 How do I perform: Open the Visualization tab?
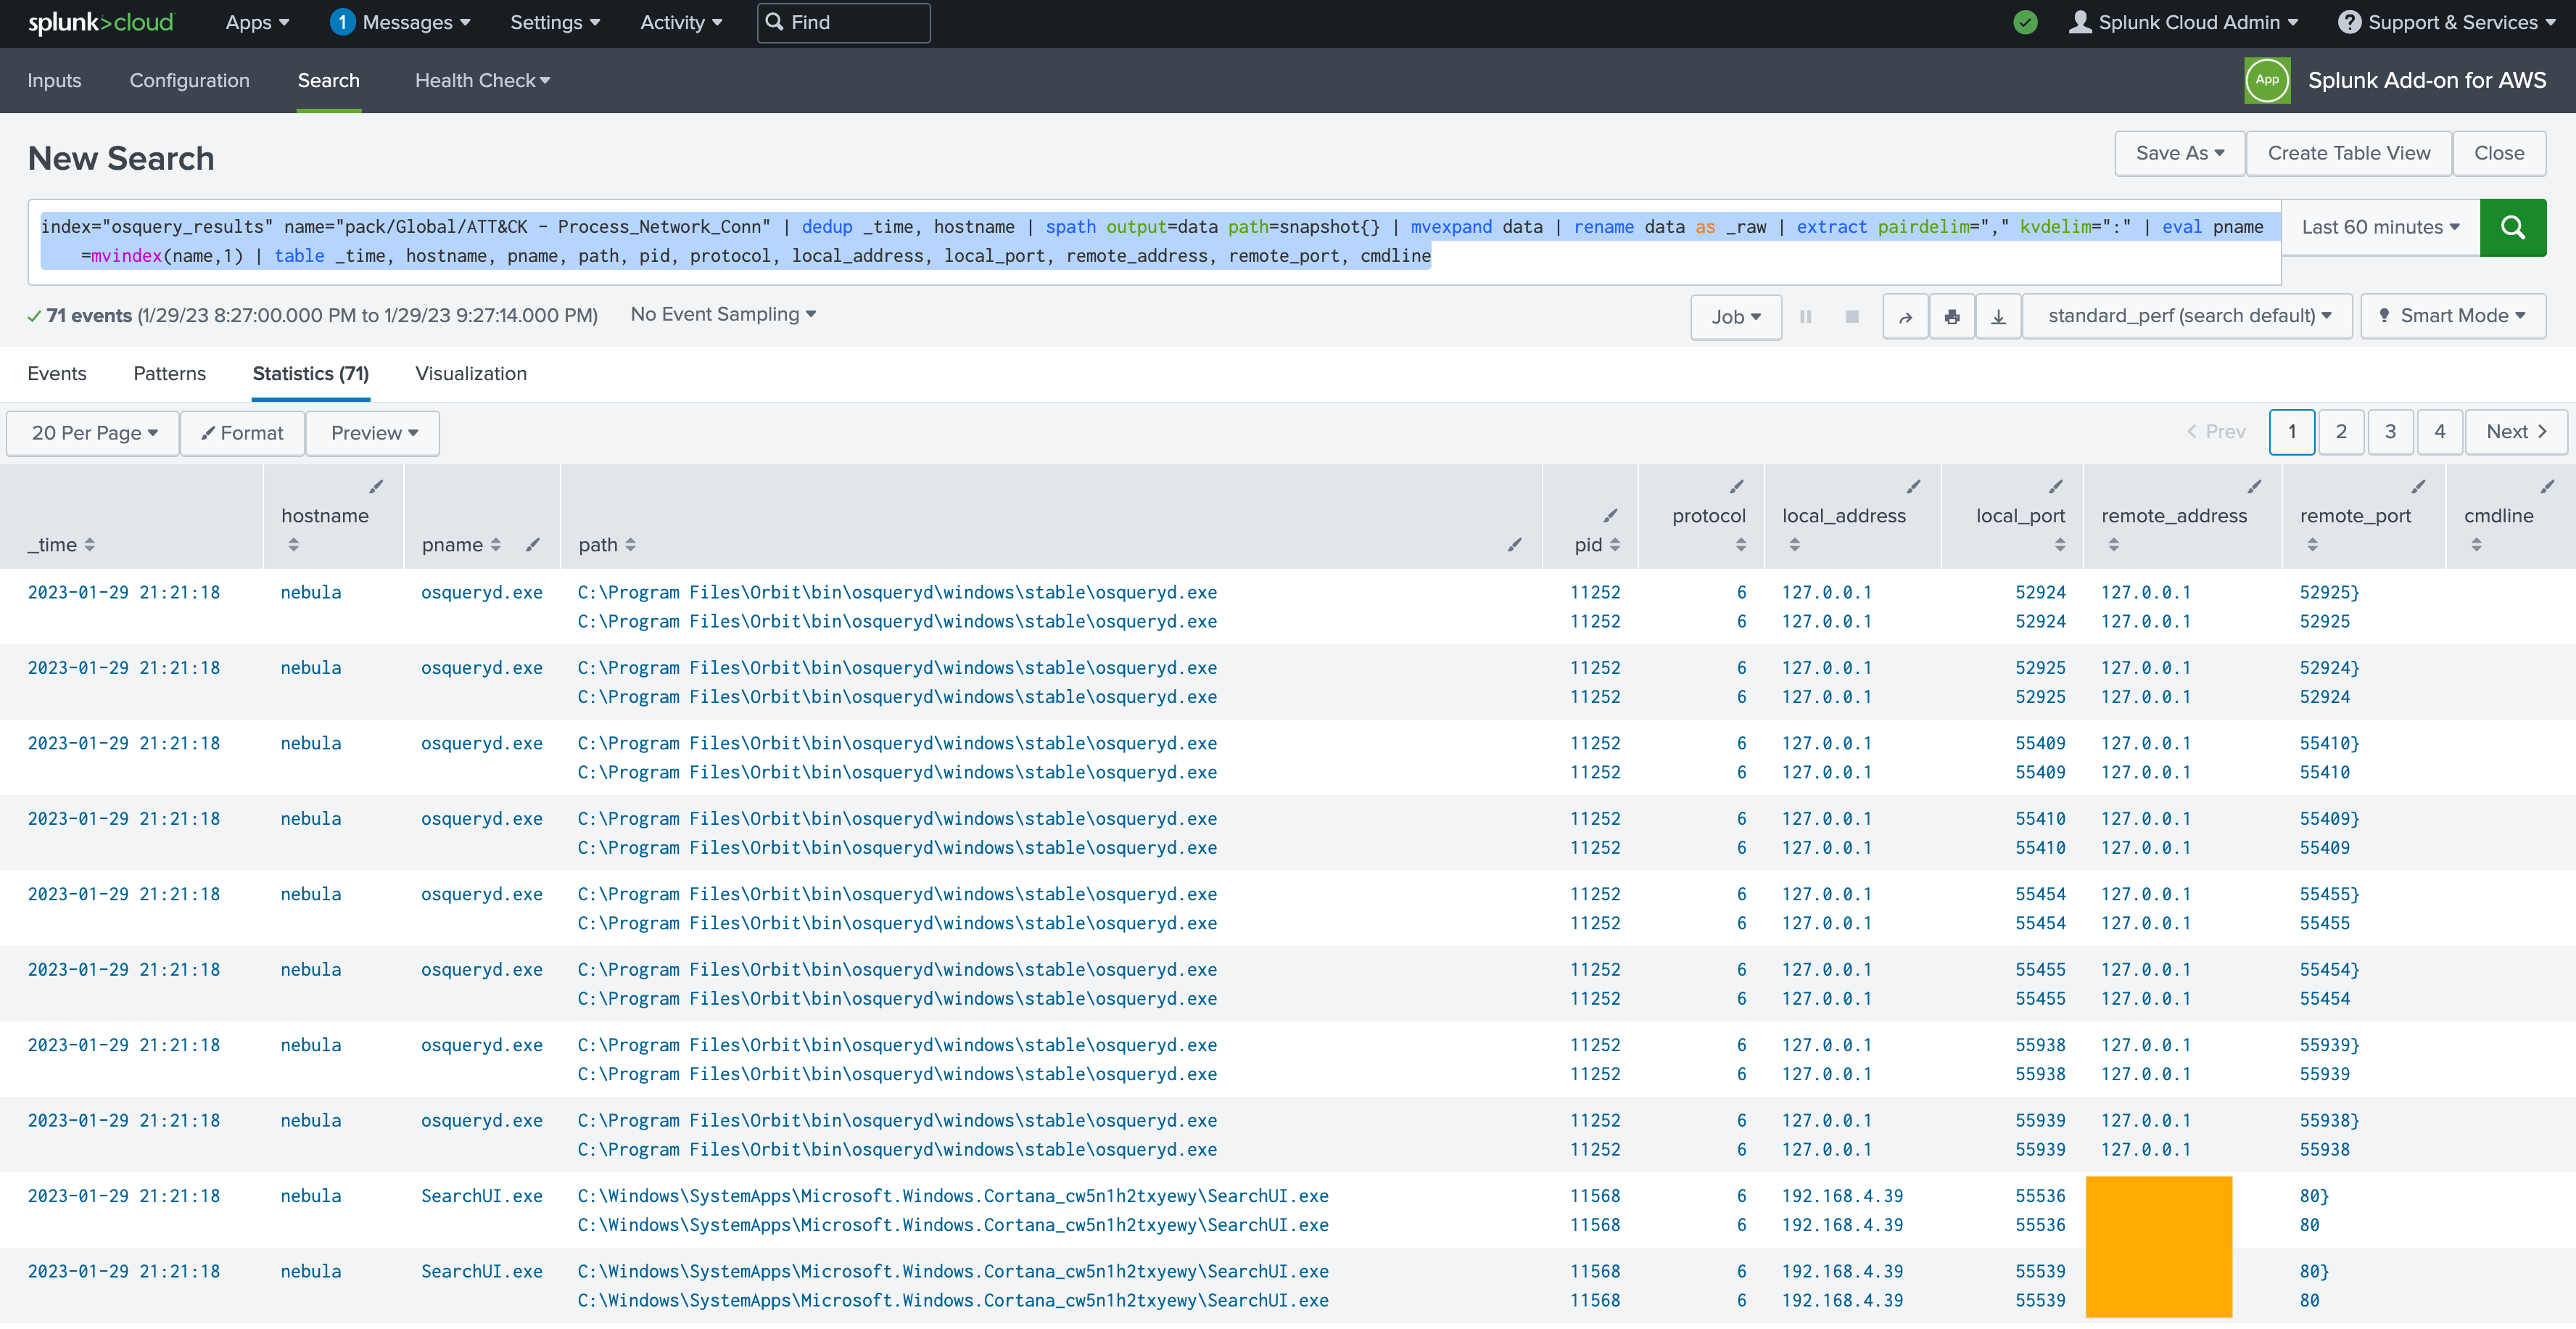point(471,373)
